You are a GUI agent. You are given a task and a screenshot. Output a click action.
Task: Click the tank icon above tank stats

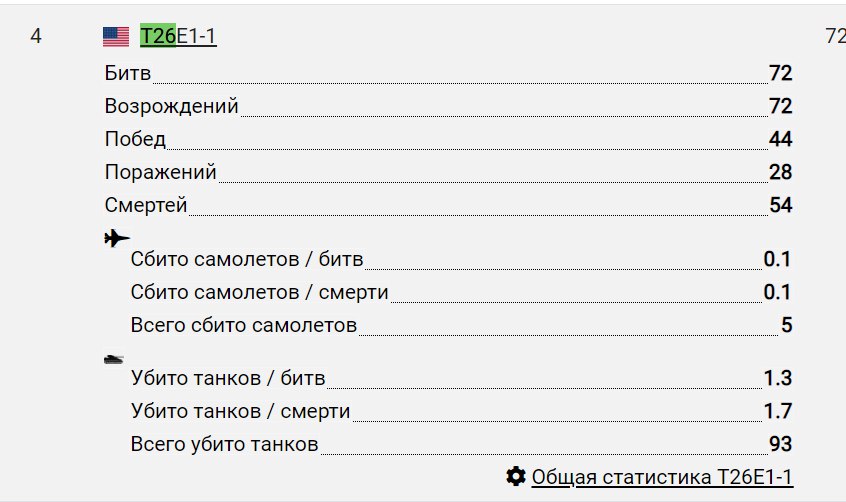pos(114,357)
